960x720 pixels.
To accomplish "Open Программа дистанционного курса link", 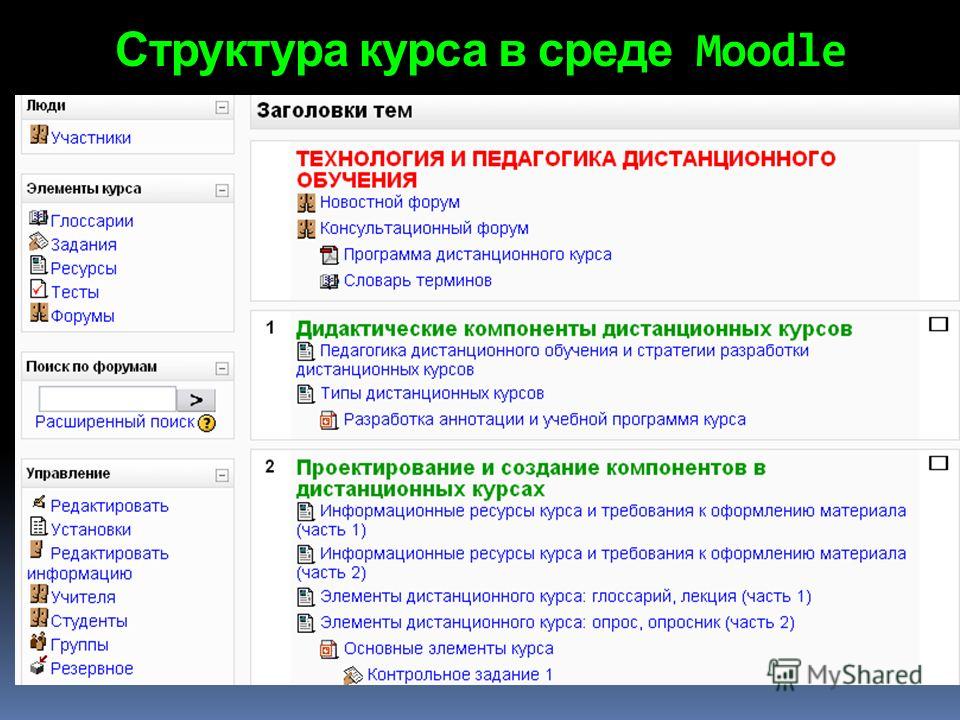I will click(x=478, y=254).
